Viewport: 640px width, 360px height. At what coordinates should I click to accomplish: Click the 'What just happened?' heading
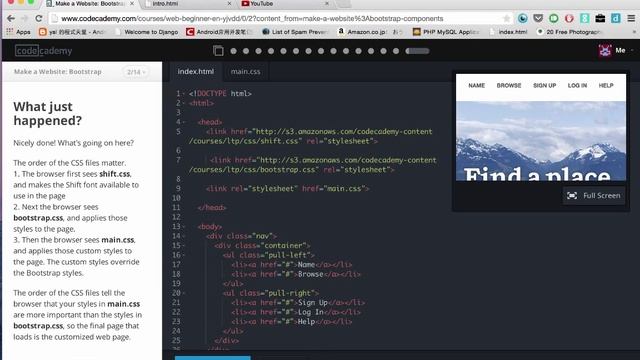tap(47, 113)
